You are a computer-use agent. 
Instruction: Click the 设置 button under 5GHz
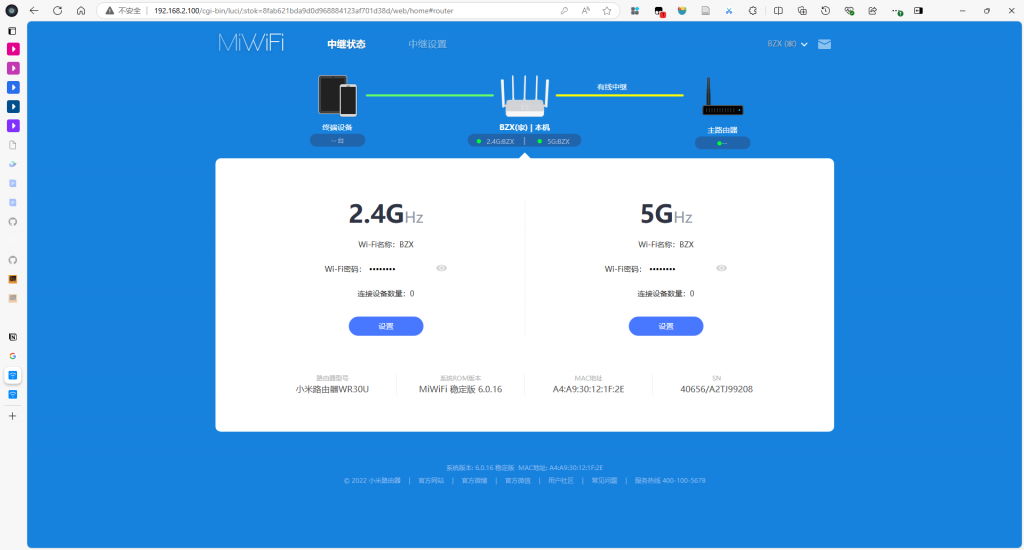click(x=666, y=326)
